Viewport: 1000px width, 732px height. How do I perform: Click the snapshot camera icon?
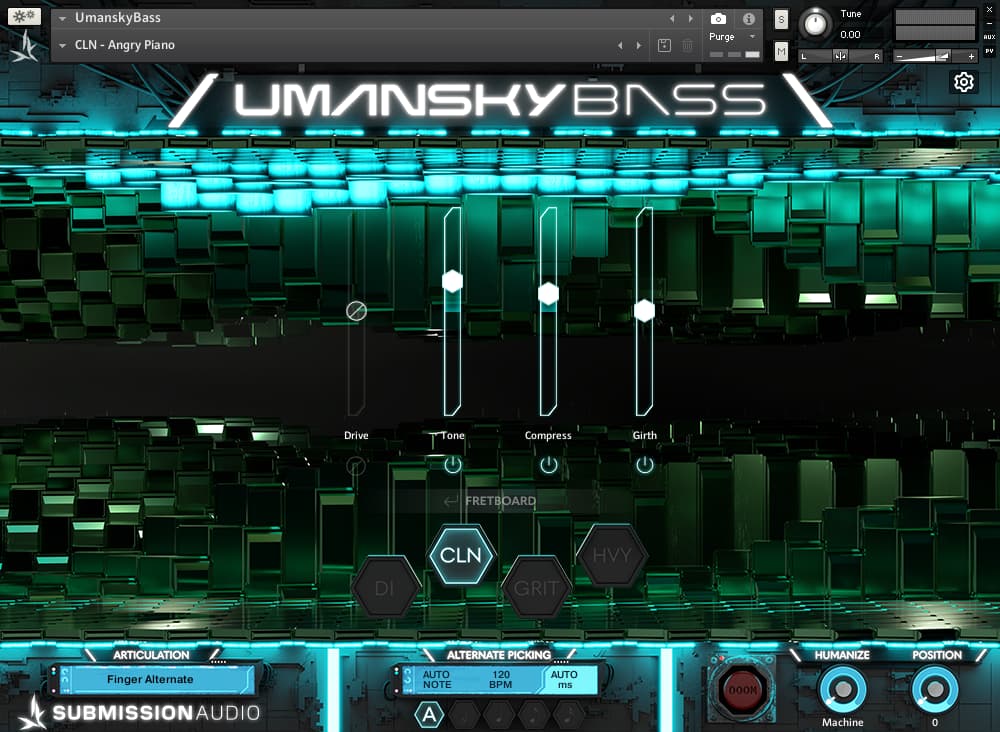pos(718,17)
